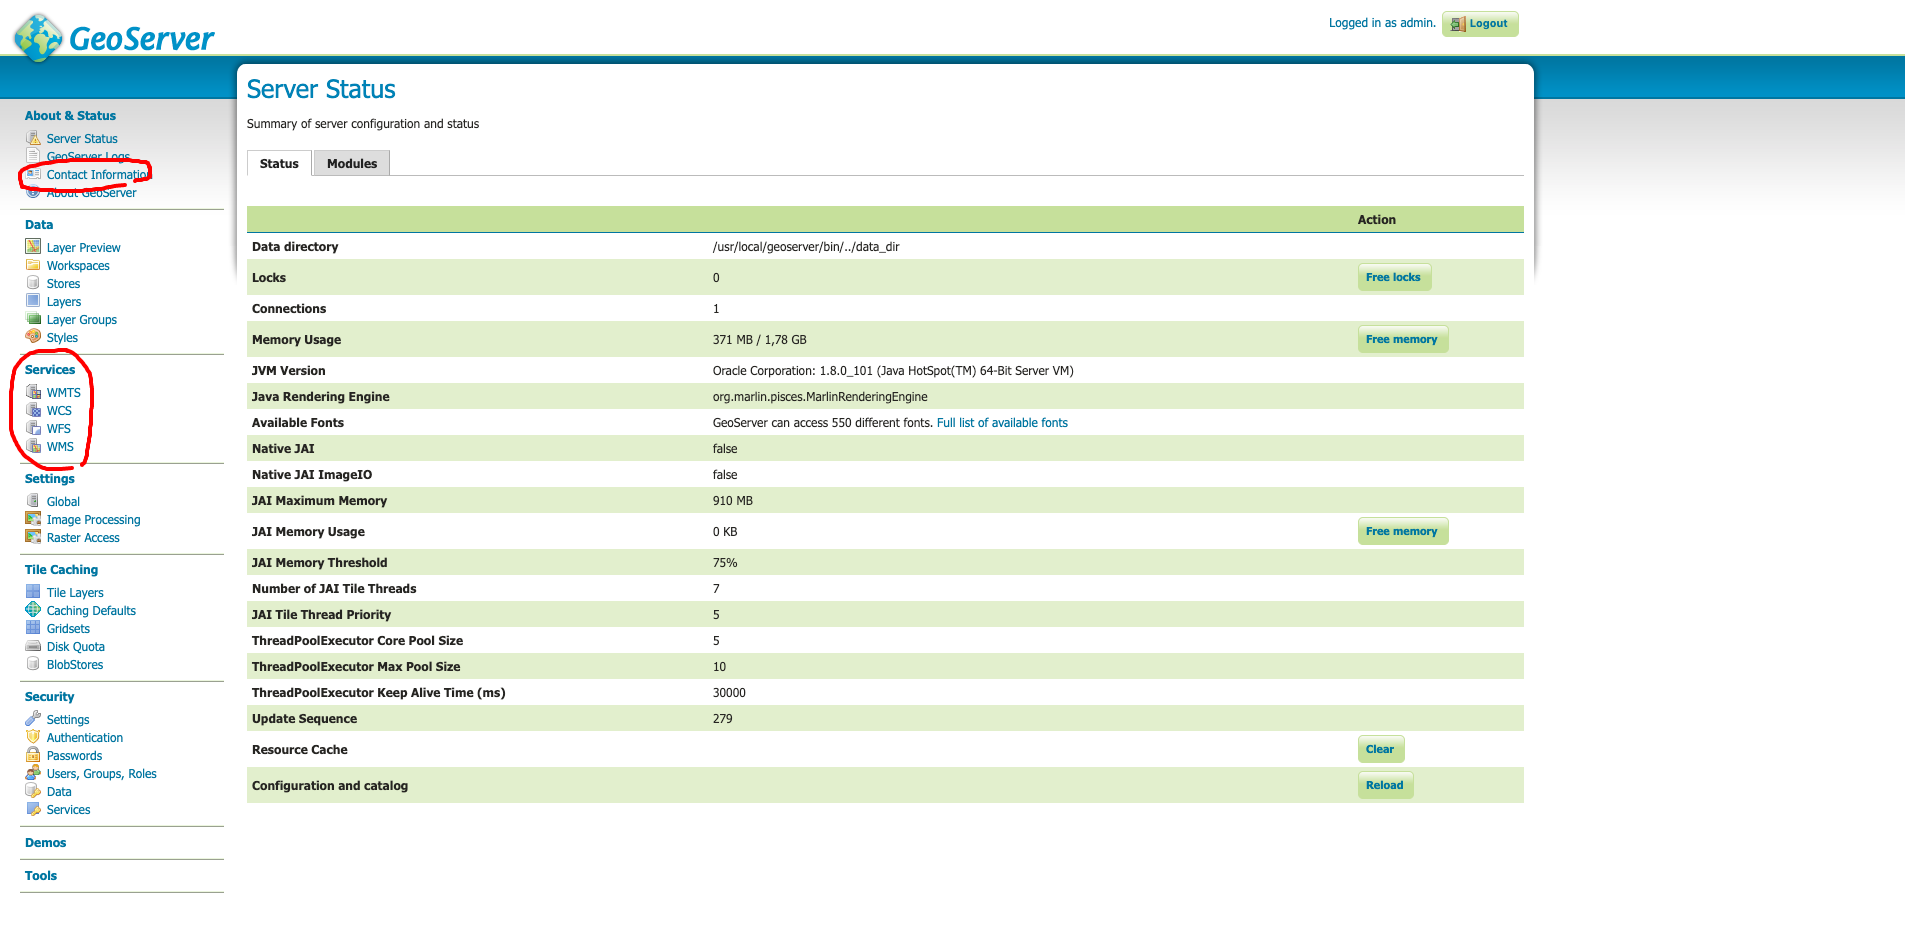Open the Caching Defaults link text
This screenshot has width=1905, height=946.
click(x=91, y=611)
